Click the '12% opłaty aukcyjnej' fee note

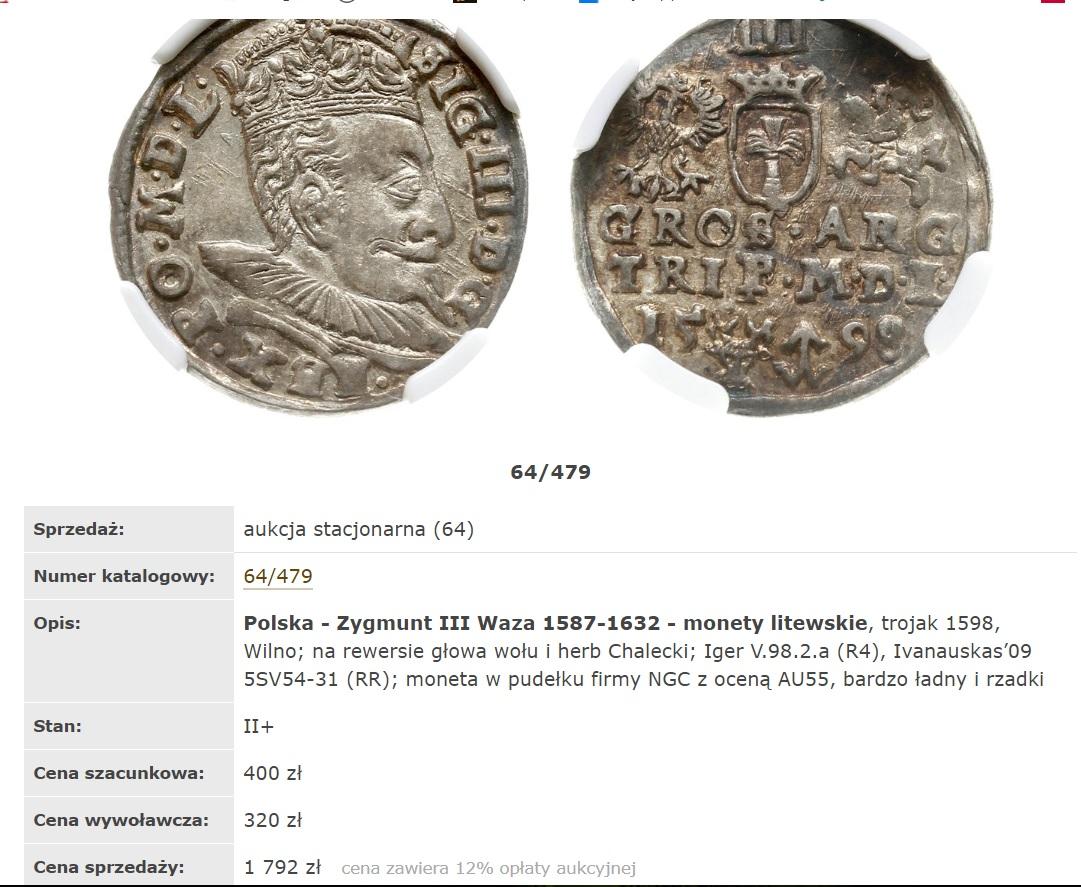(x=545, y=868)
